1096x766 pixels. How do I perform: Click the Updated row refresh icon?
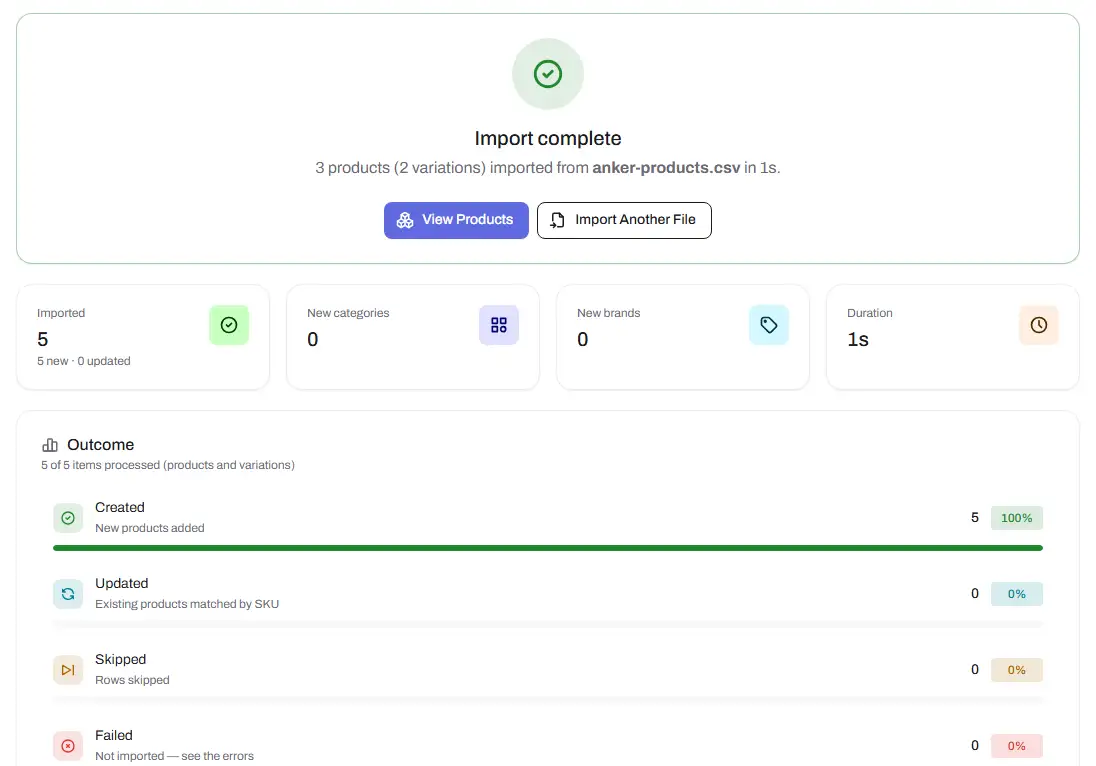68,594
